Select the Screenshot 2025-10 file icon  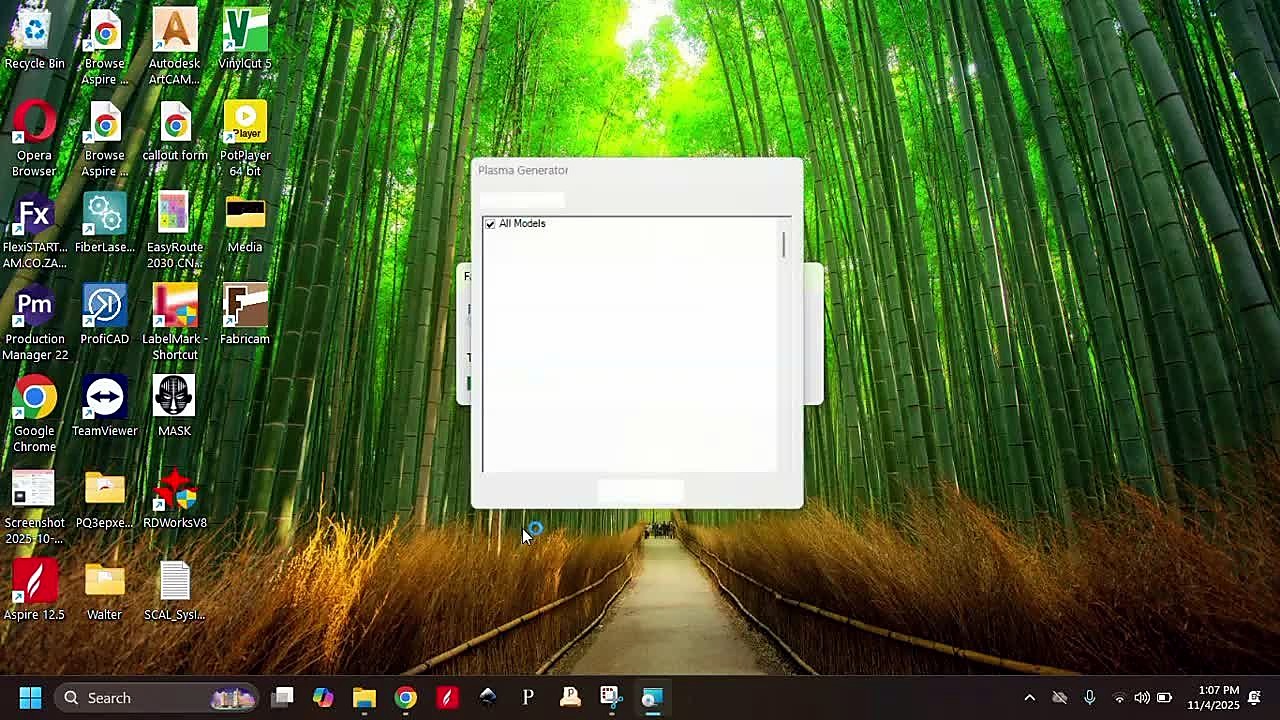34,507
